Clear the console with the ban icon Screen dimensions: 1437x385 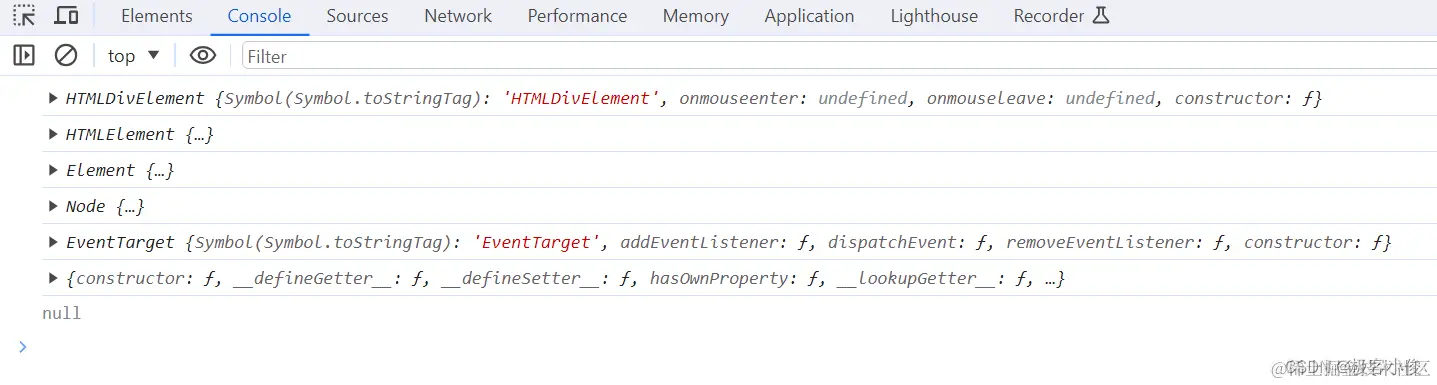tap(66, 56)
